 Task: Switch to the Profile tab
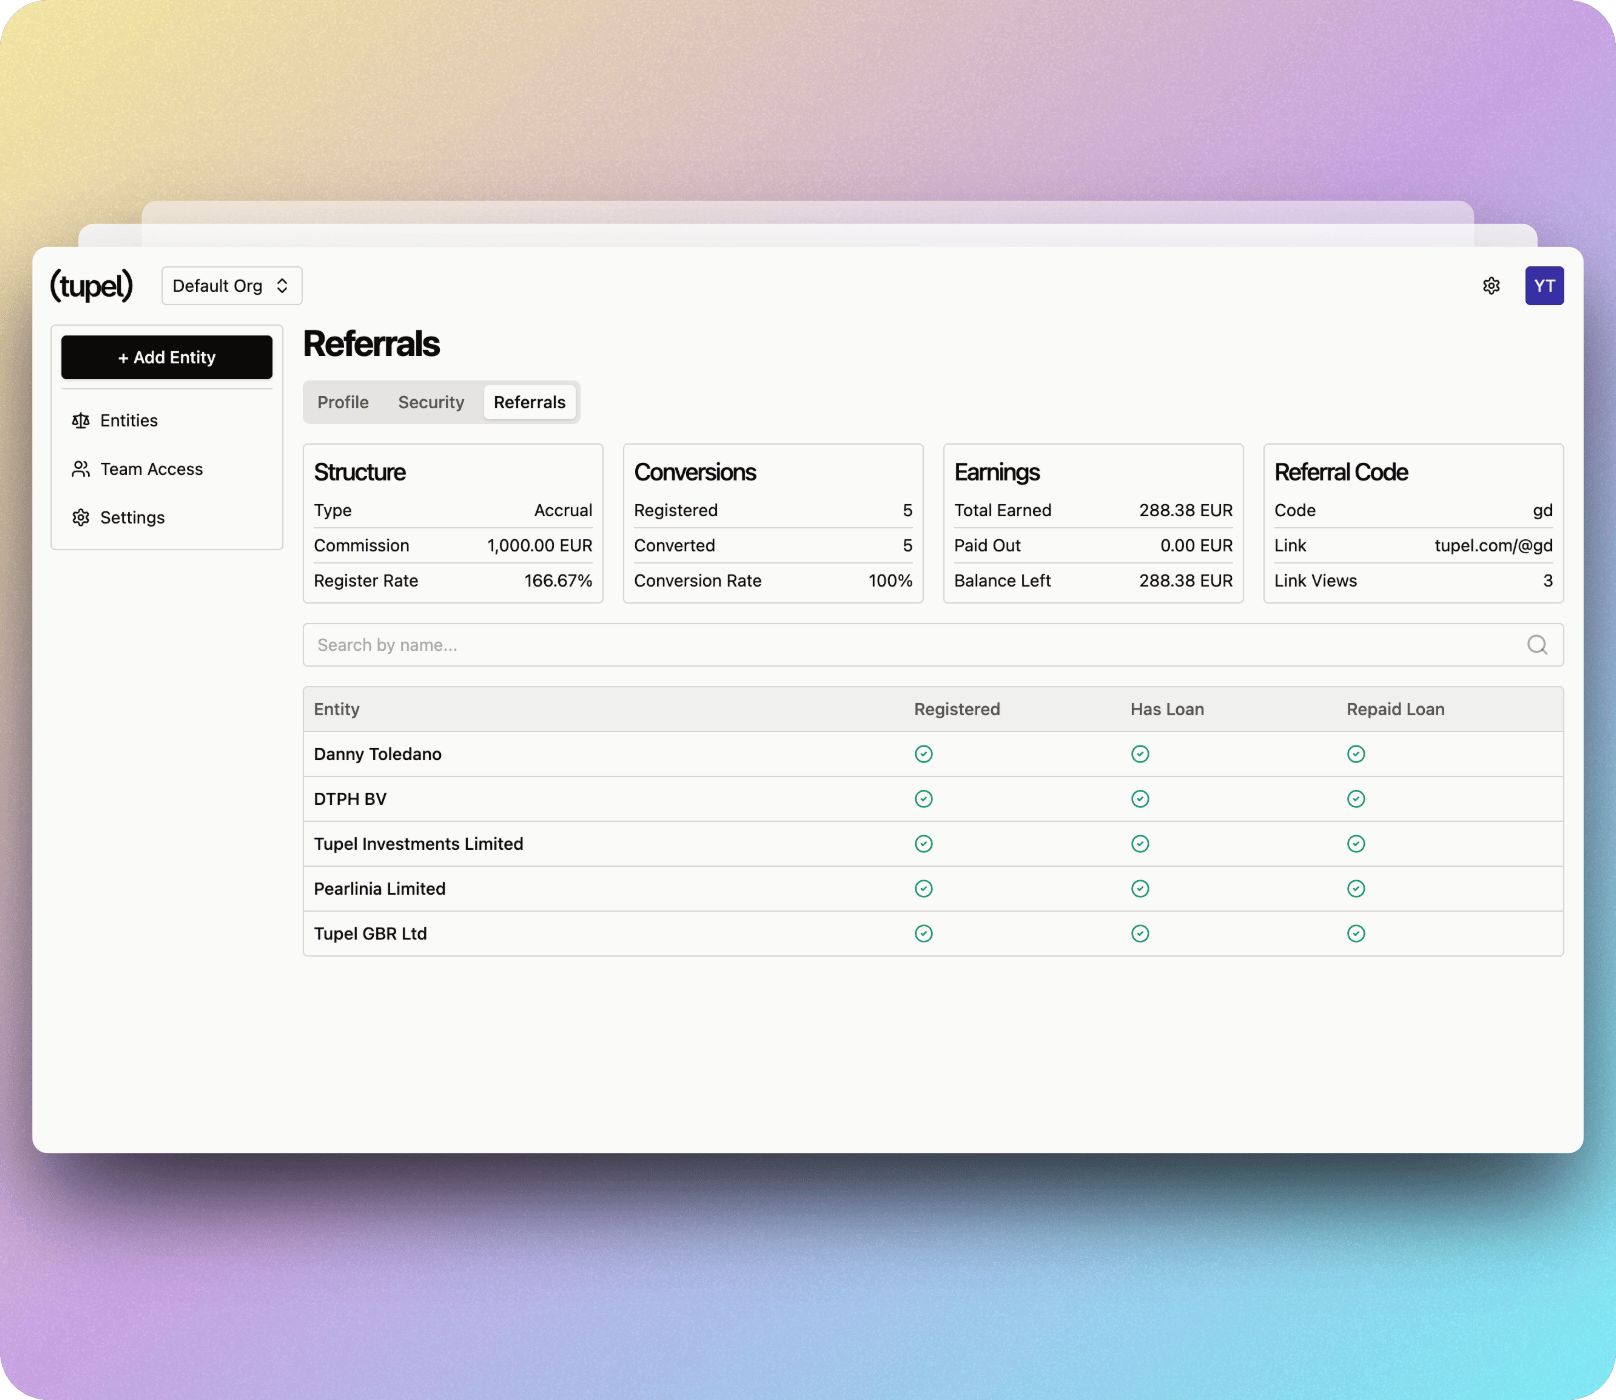click(343, 402)
